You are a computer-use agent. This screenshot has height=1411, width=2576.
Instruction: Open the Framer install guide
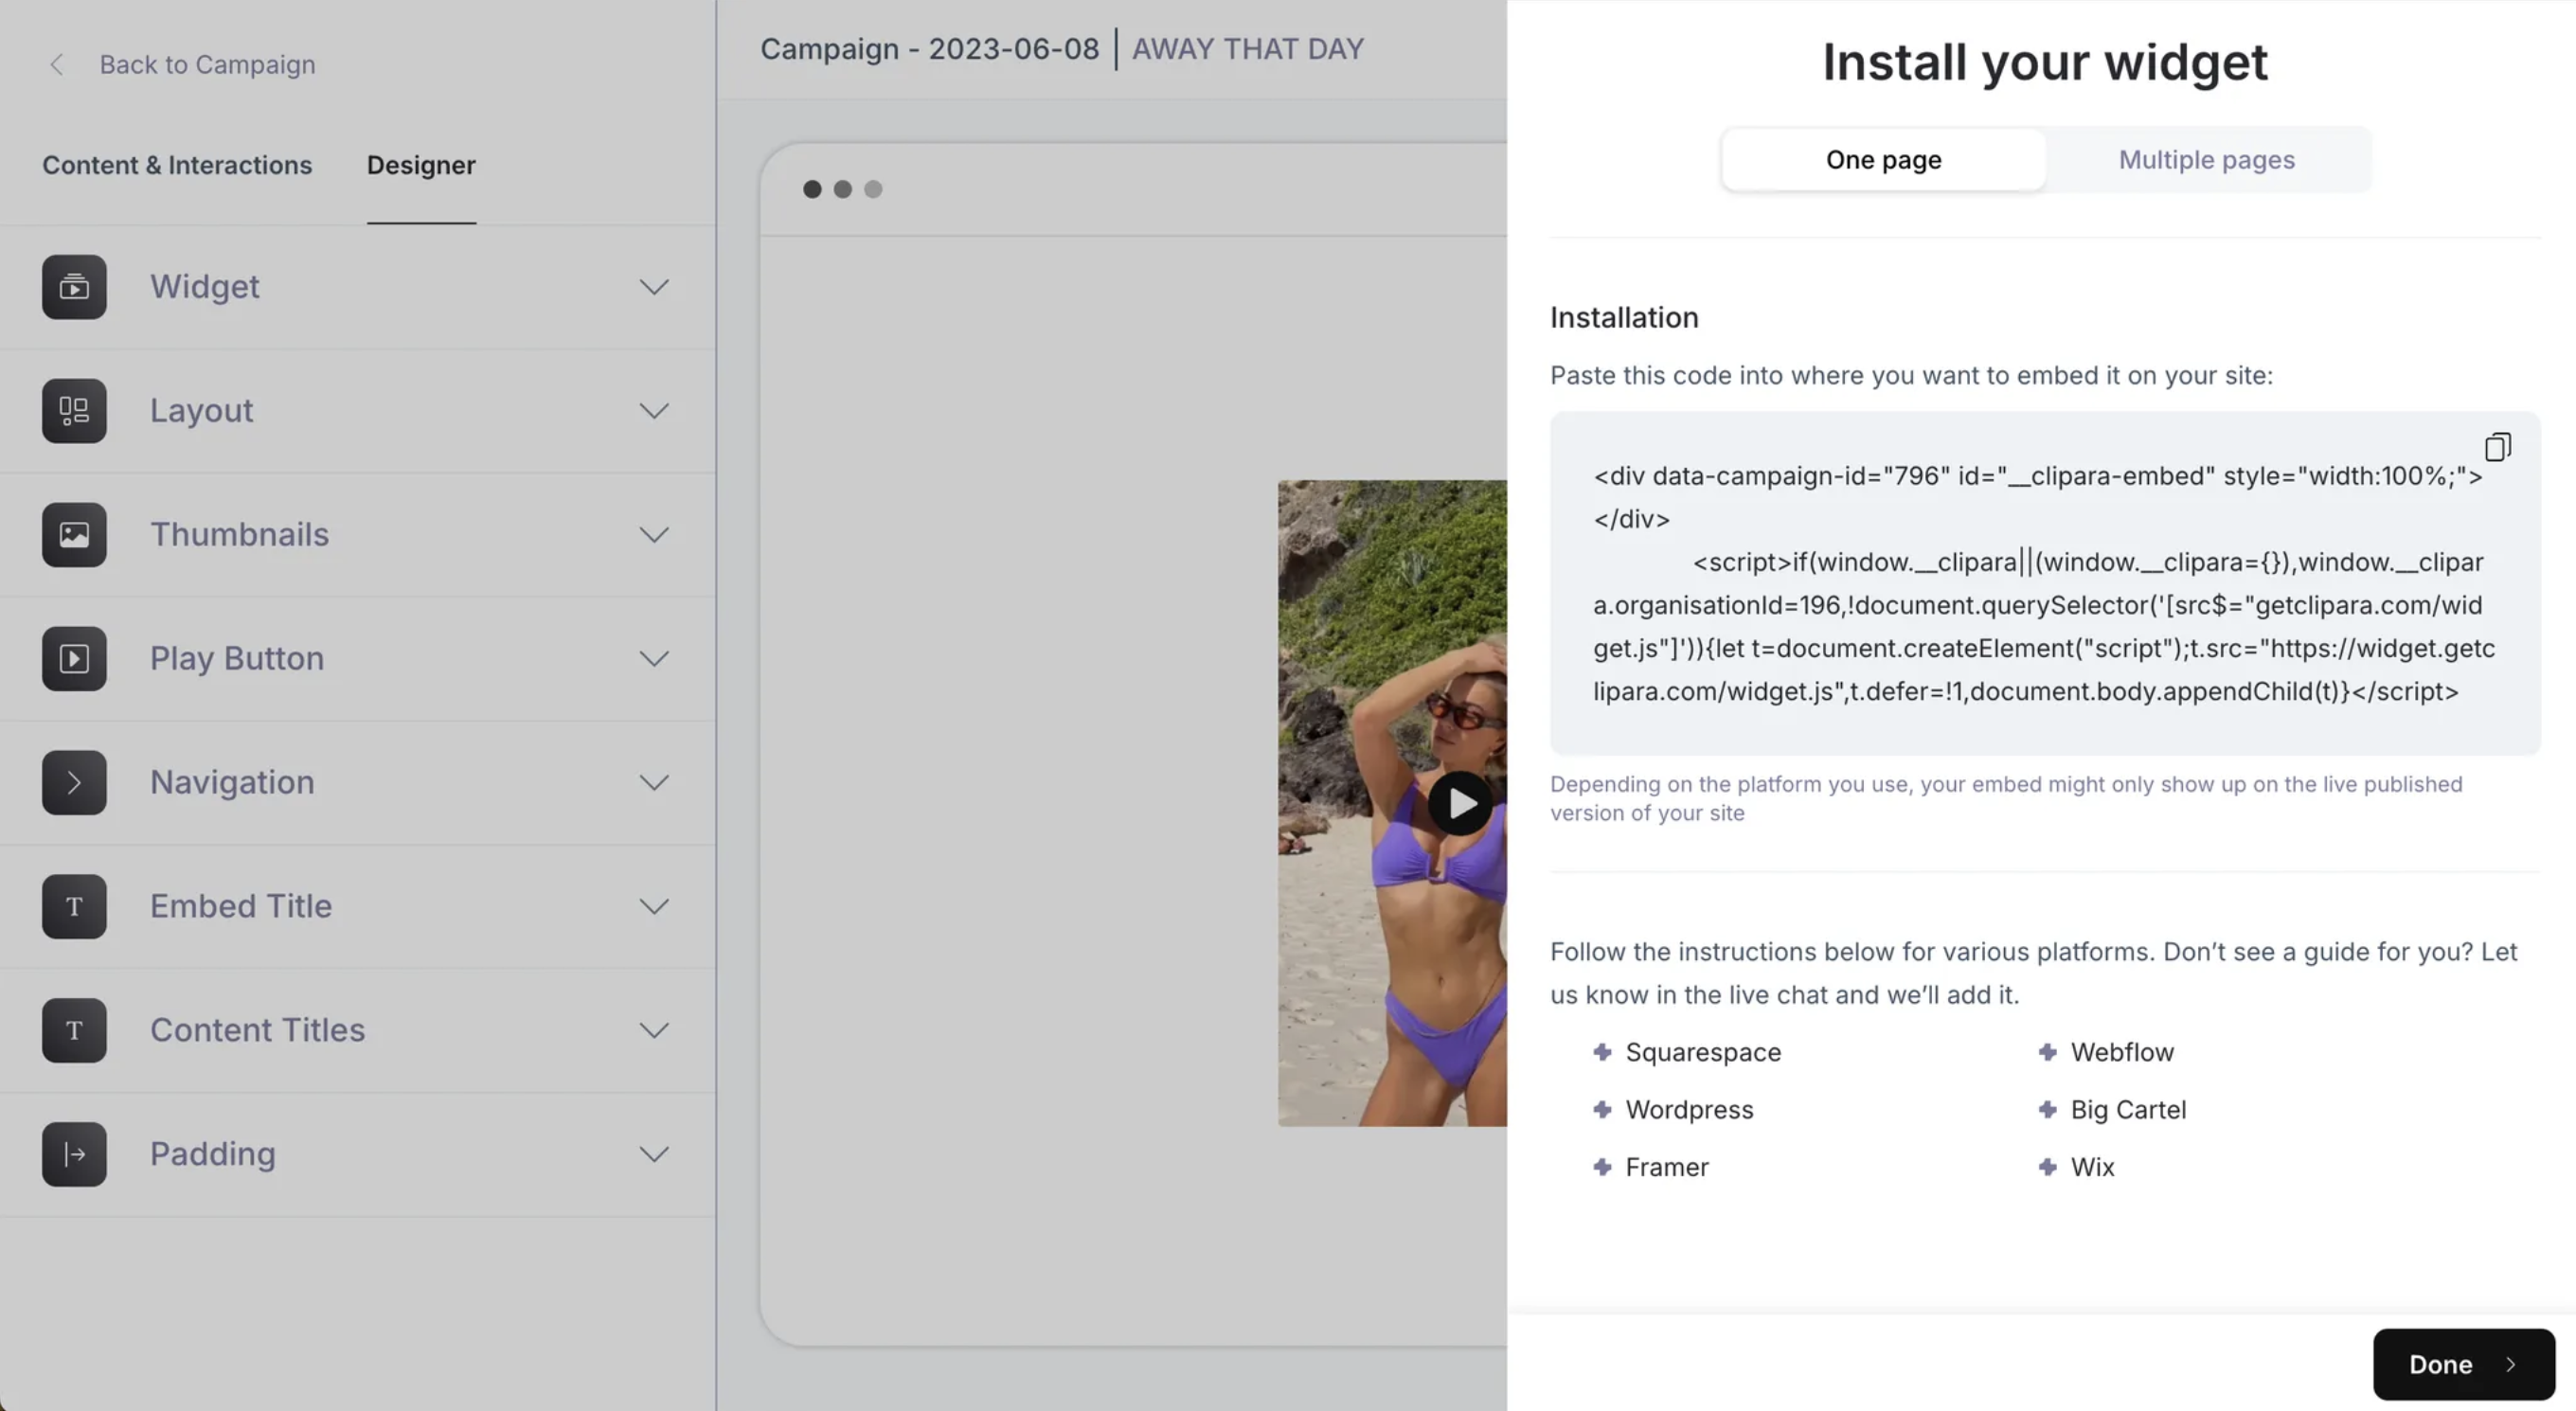(x=1667, y=1167)
